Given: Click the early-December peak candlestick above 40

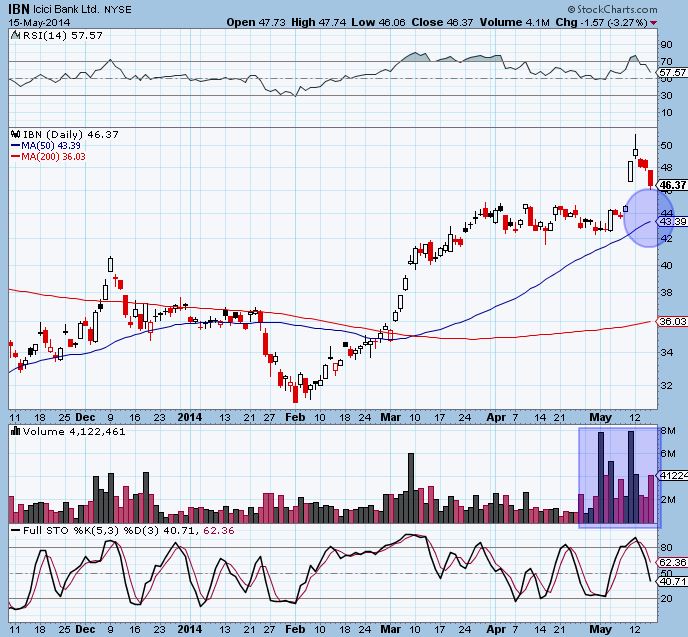Looking at the screenshot, I should [111, 265].
